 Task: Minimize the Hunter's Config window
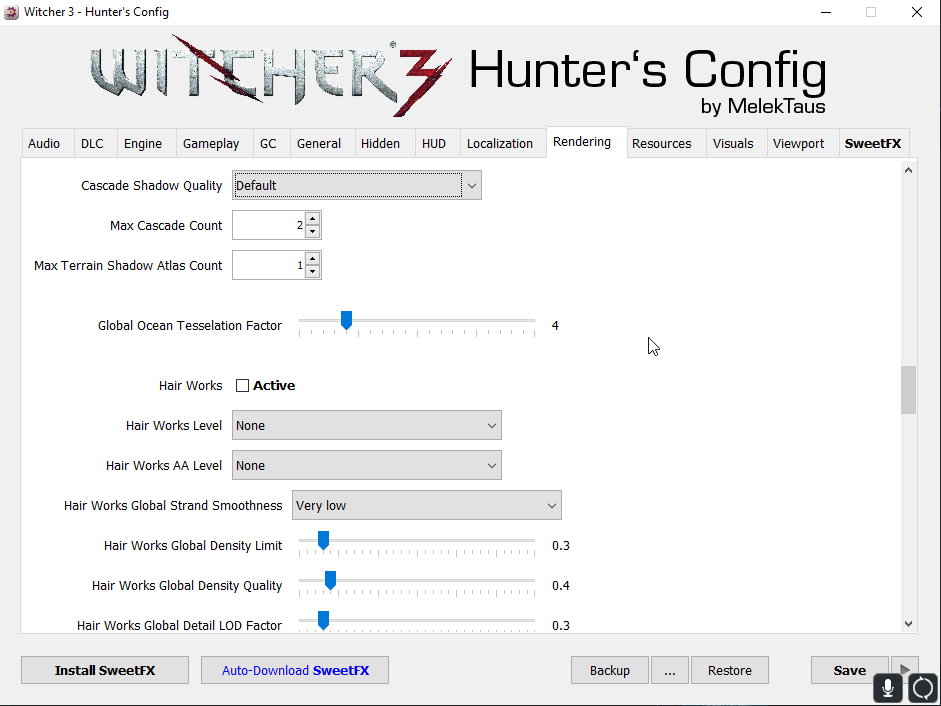pos(826,12)
